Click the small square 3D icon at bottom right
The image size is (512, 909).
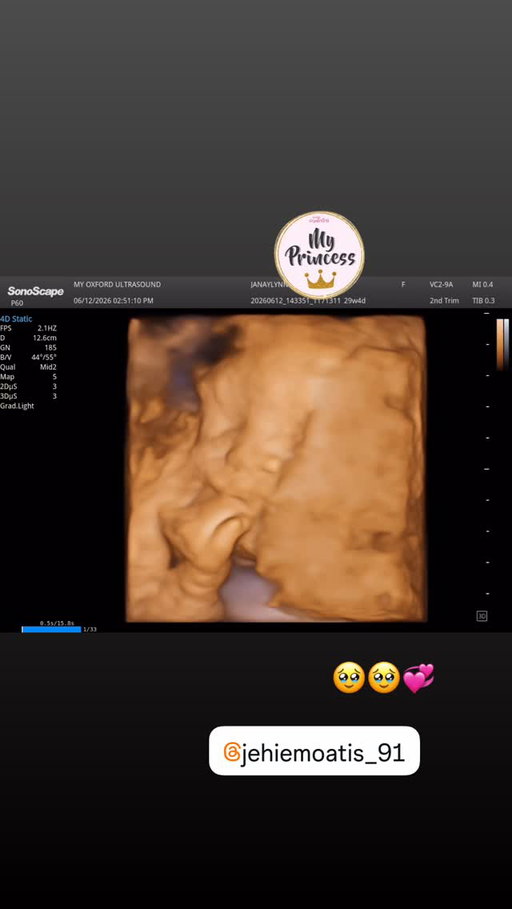pyautogui.click(x=481, y=616)
